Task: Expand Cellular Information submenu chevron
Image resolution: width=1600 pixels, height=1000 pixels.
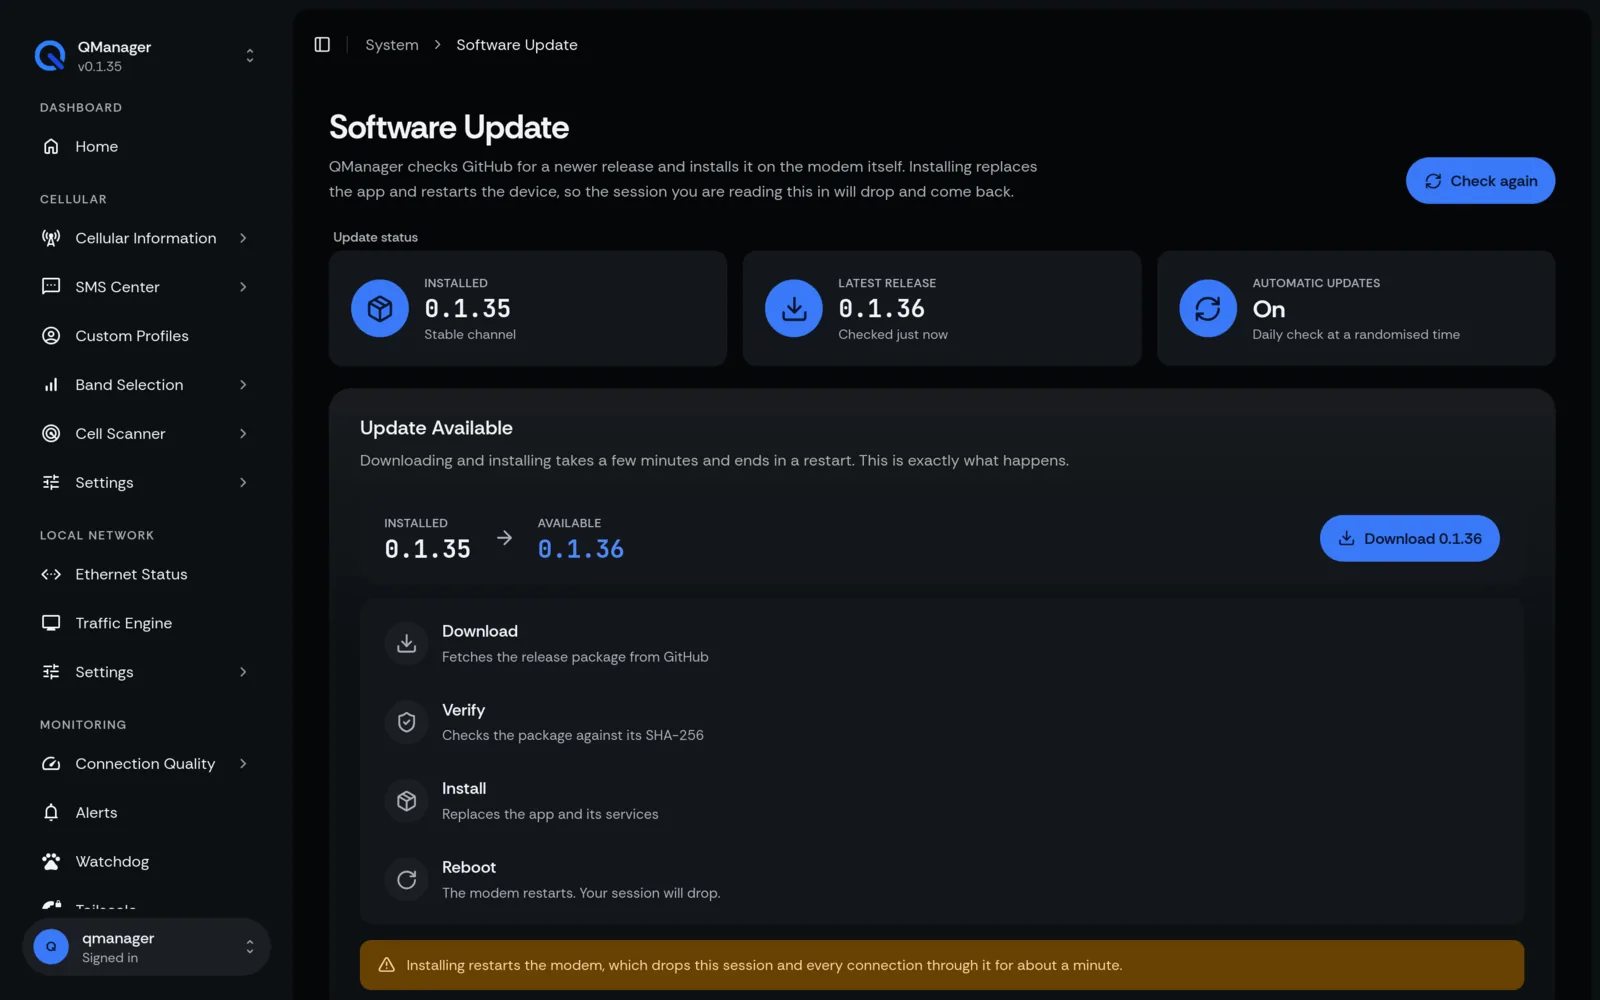Action: coord(243,238)
